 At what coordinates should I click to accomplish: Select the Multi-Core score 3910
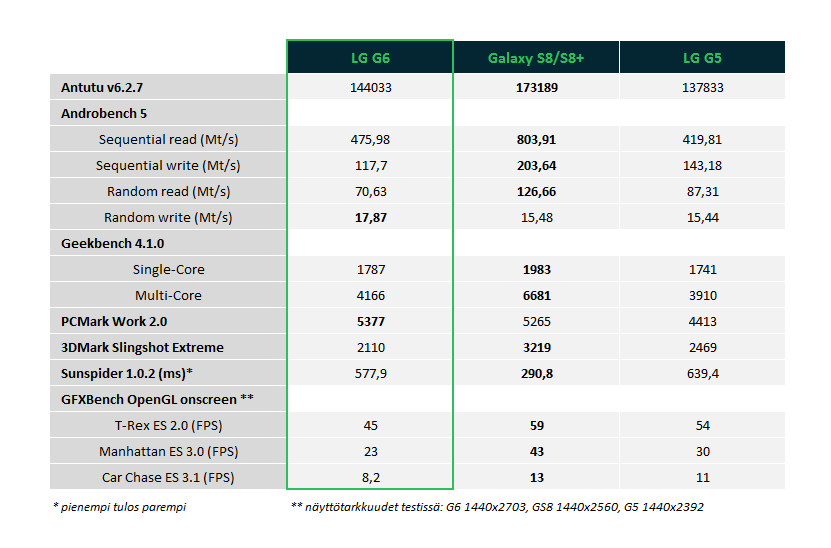click(702, 295)
